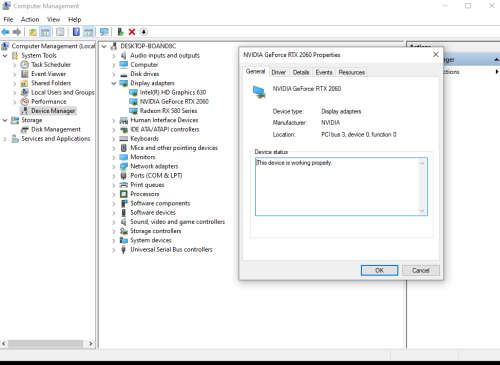Open the Action menu
The height and width of the screenshot is (365, 500).
click(30, 19)
